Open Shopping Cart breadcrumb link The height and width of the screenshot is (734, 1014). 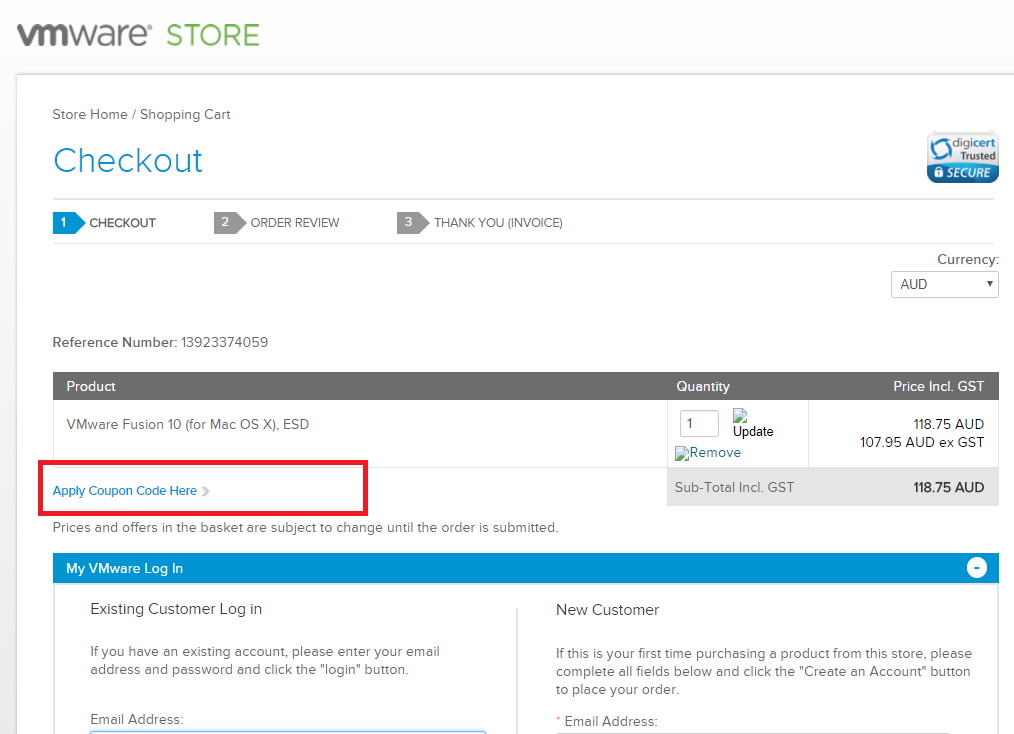click(x=185, y=114)
